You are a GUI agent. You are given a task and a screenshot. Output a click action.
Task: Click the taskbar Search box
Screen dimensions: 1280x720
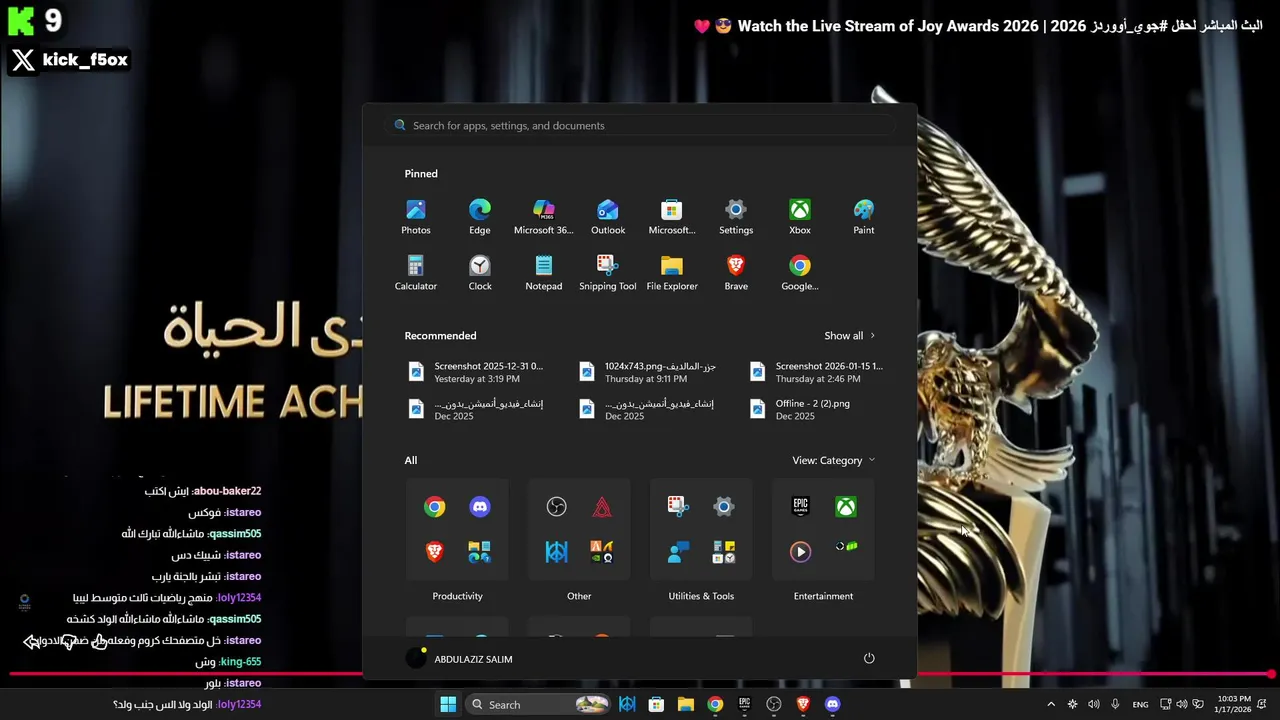click(x=540, y=704)
